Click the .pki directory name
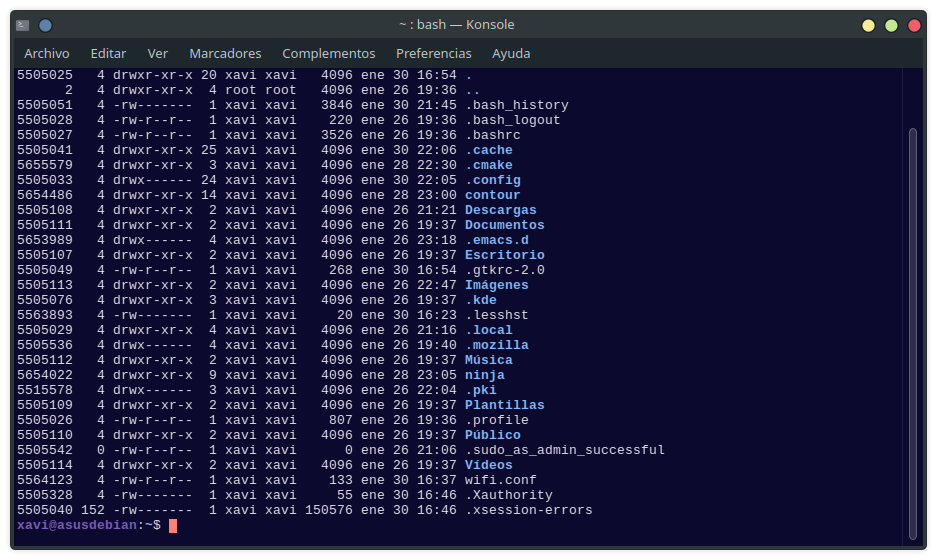This screenshot has width=937, height=560. (x=481, y=390)
